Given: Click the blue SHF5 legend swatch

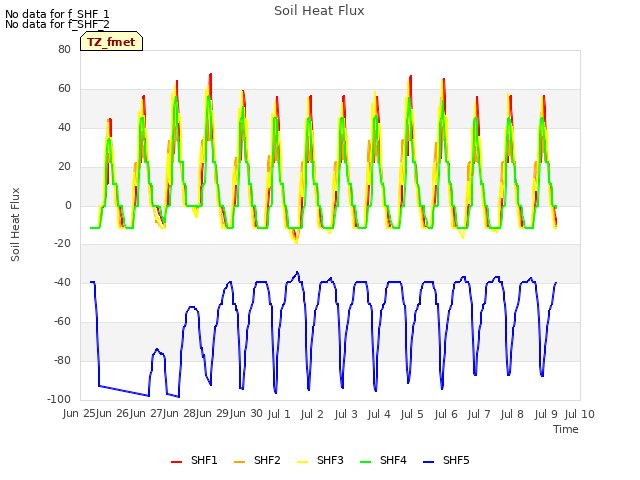Looking at the screenshot, I should (x=429, y=462).
